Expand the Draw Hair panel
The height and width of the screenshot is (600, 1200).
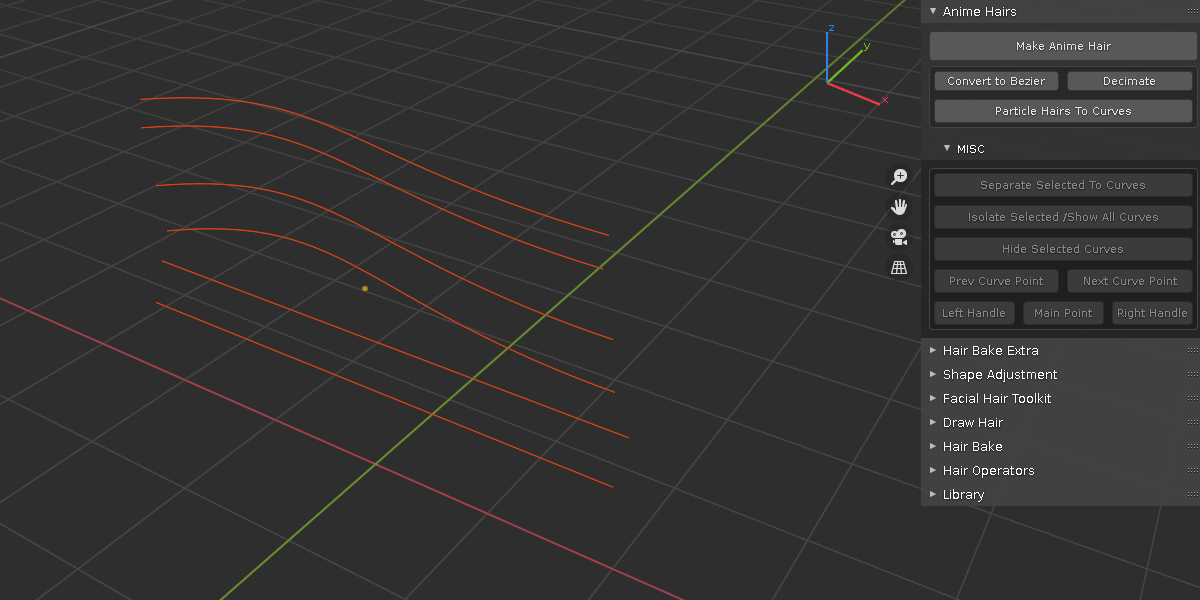tap(933, 422)
